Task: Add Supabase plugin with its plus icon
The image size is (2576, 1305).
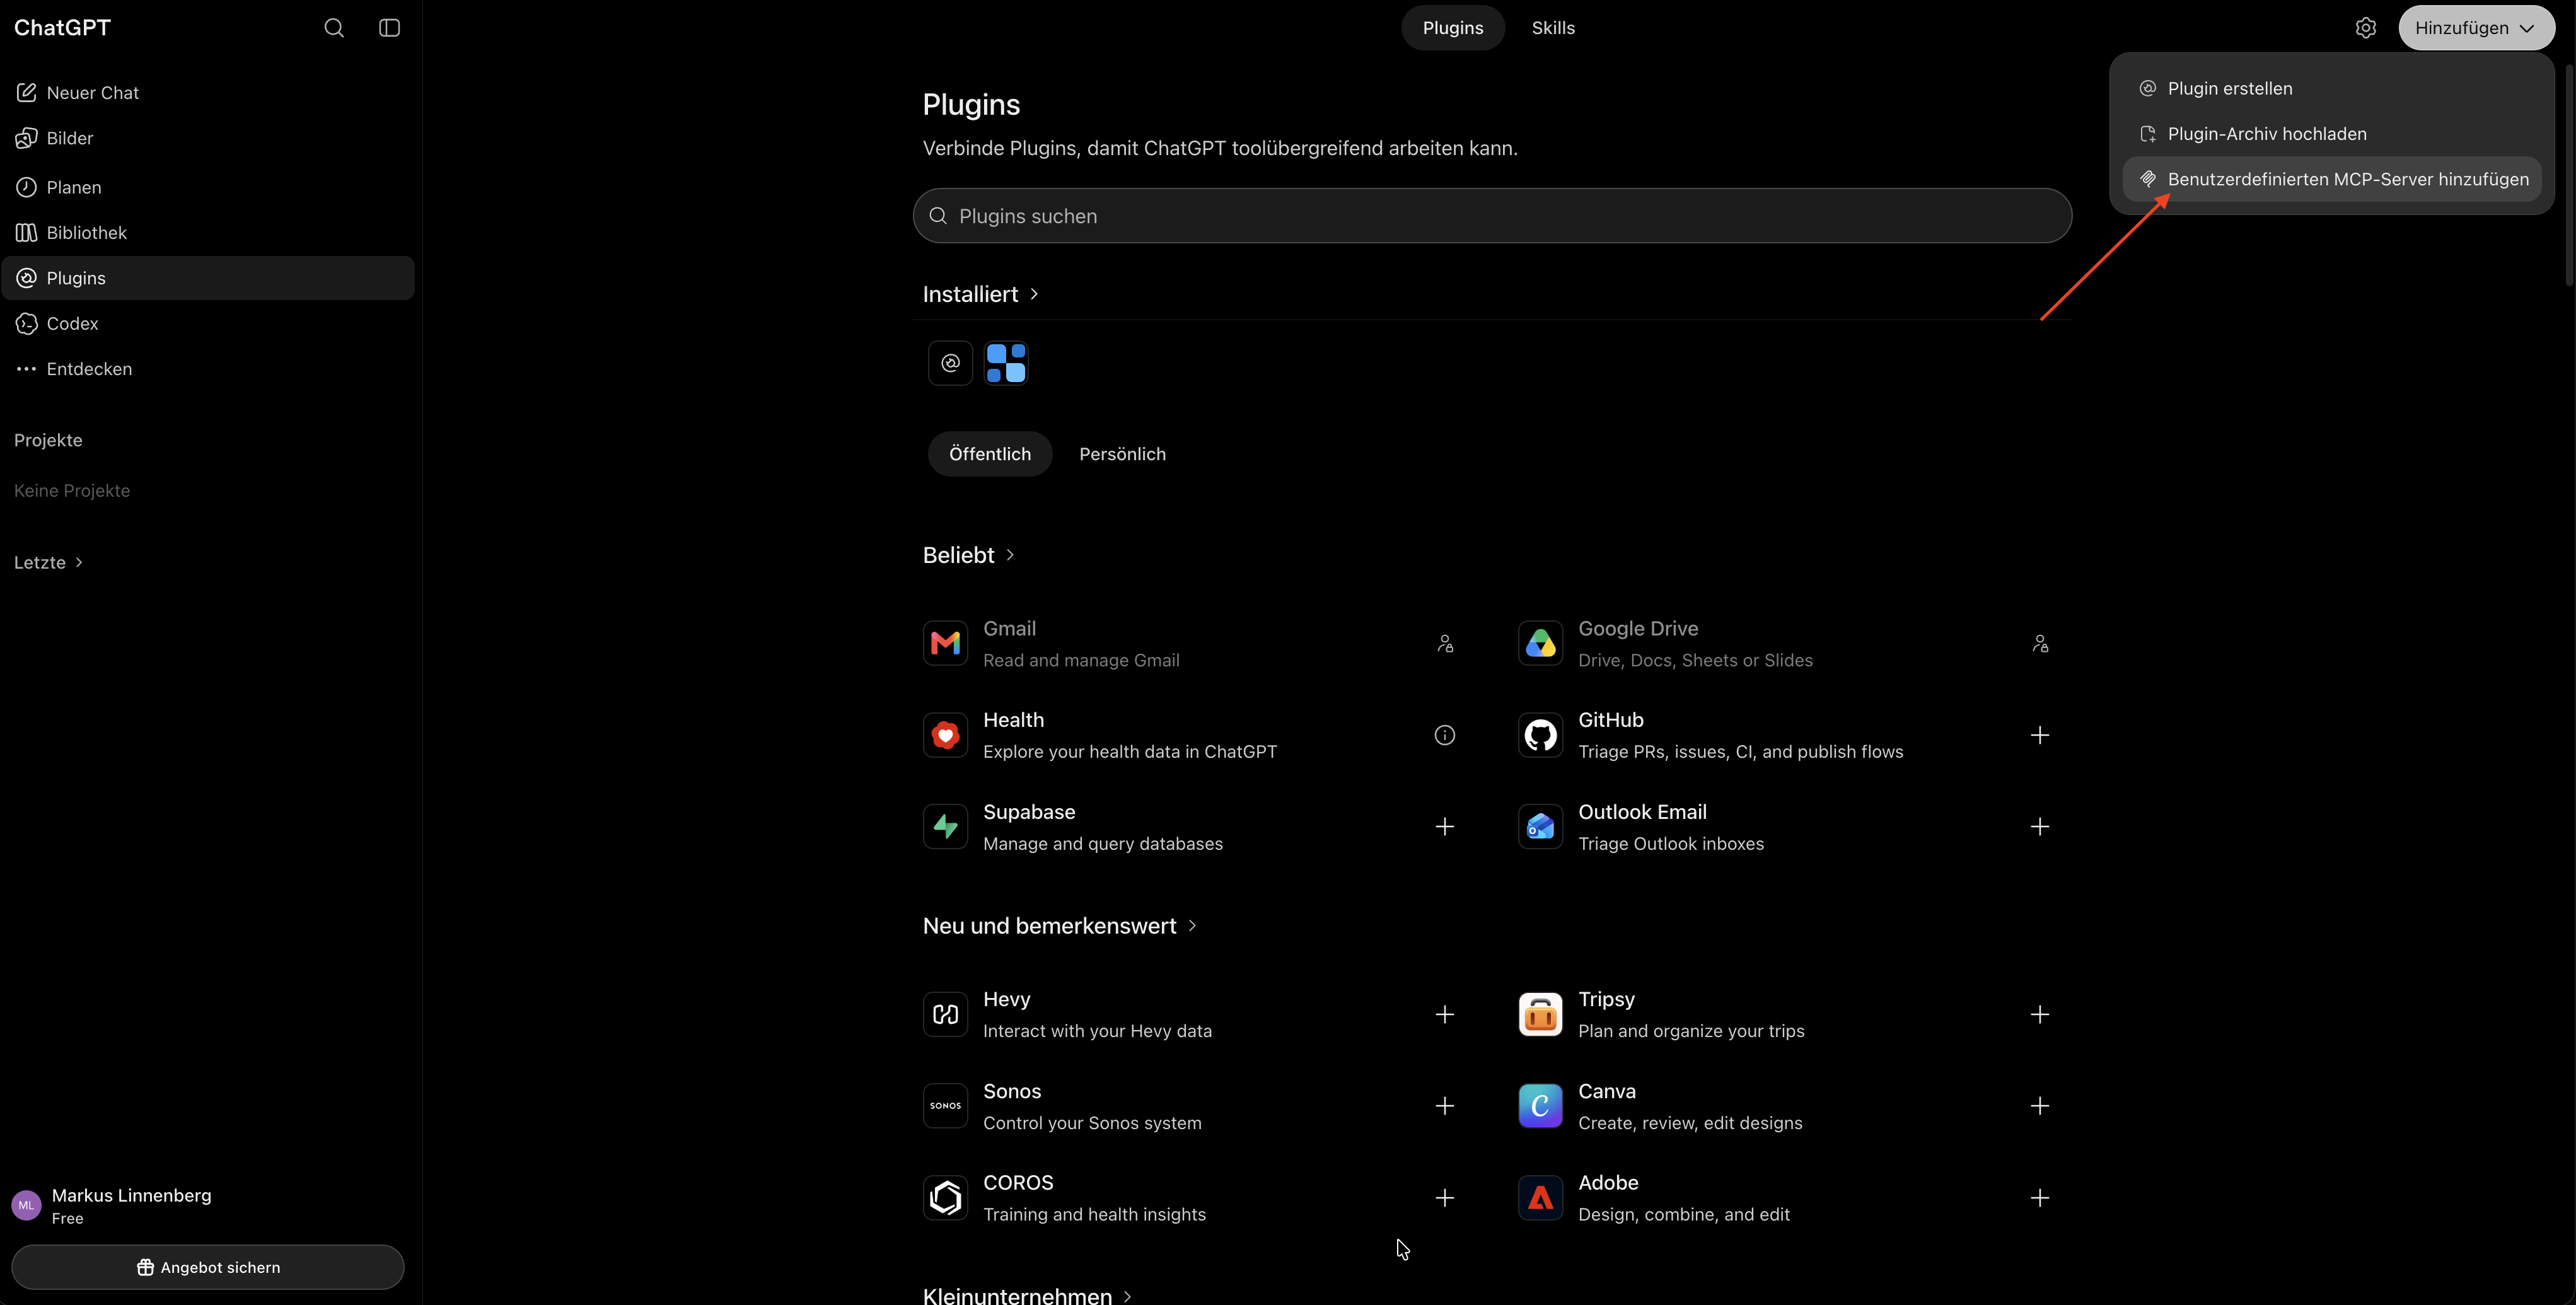Action: pyautogui.click(x=1445, y=827)
